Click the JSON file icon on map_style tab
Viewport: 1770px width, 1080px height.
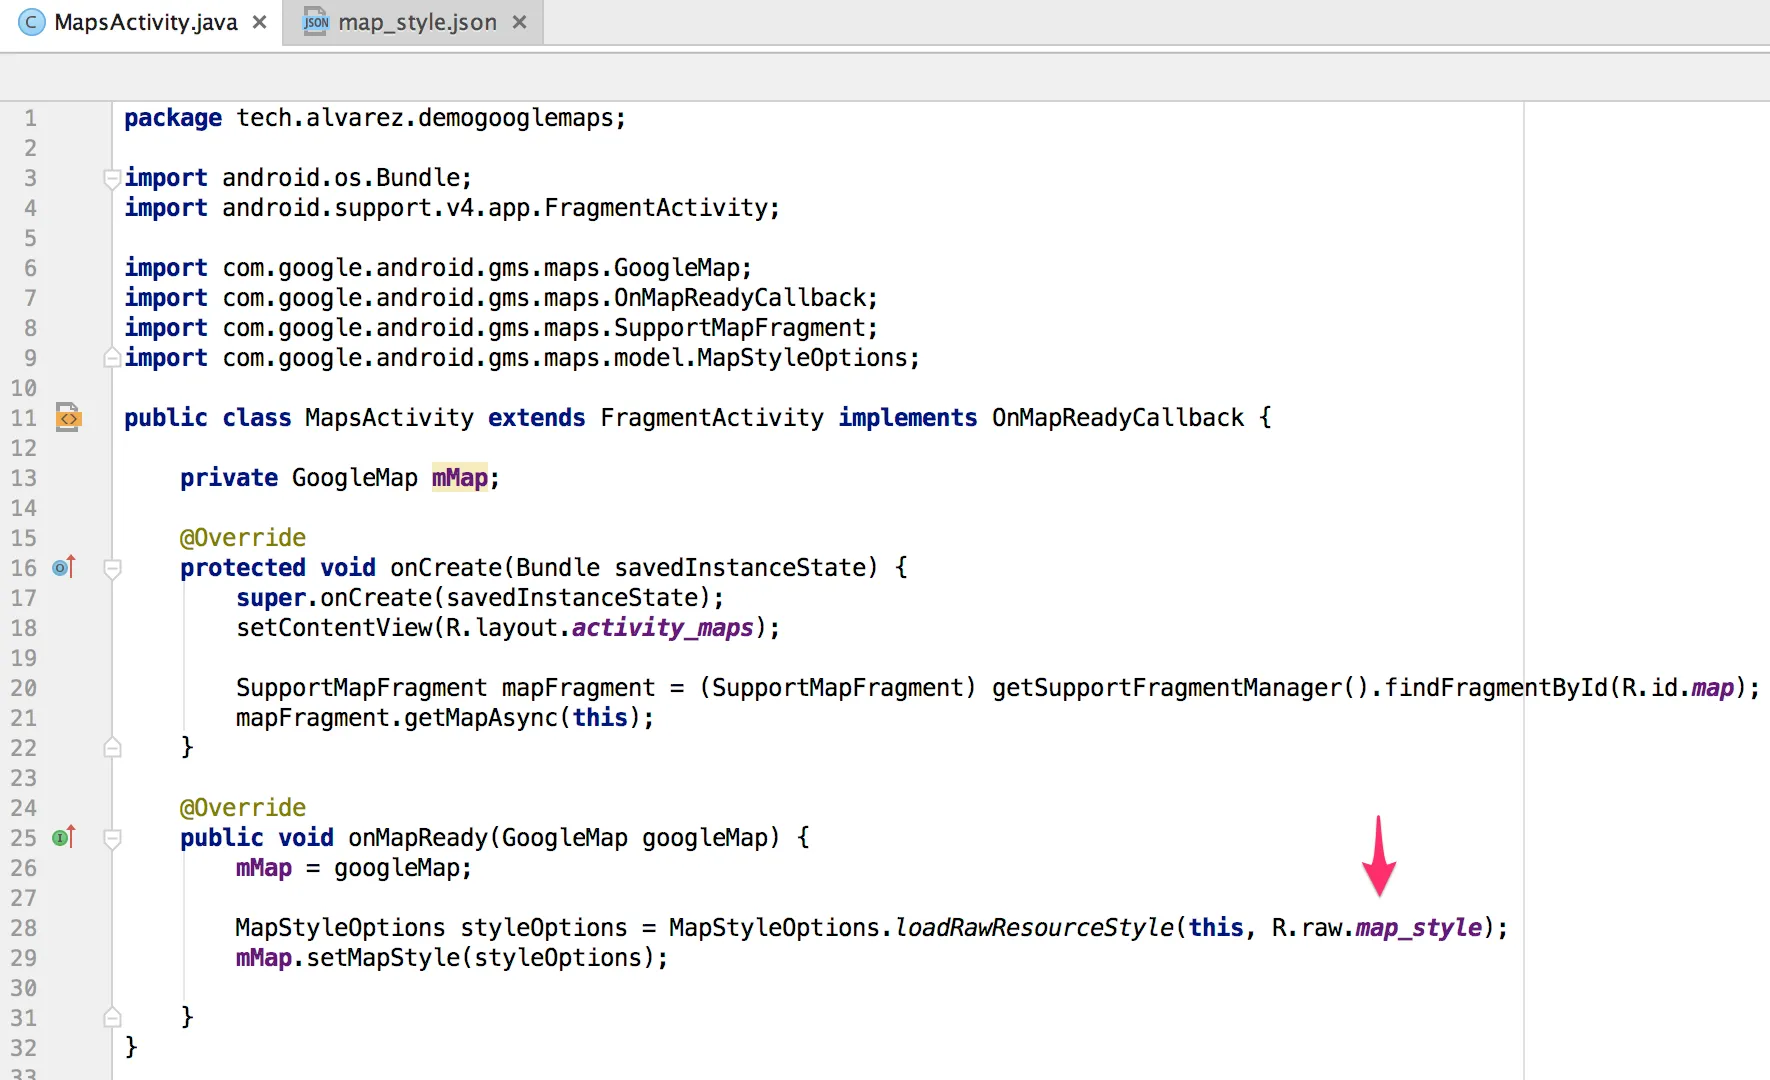tap(316, 22)
